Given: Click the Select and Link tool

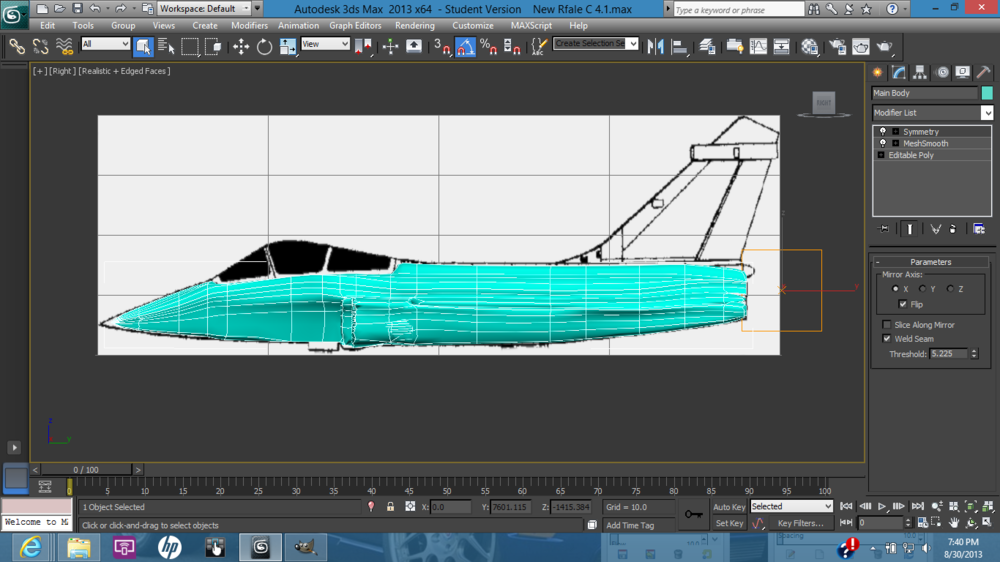Looking at the screenshot, I should (x=17, y=46).
